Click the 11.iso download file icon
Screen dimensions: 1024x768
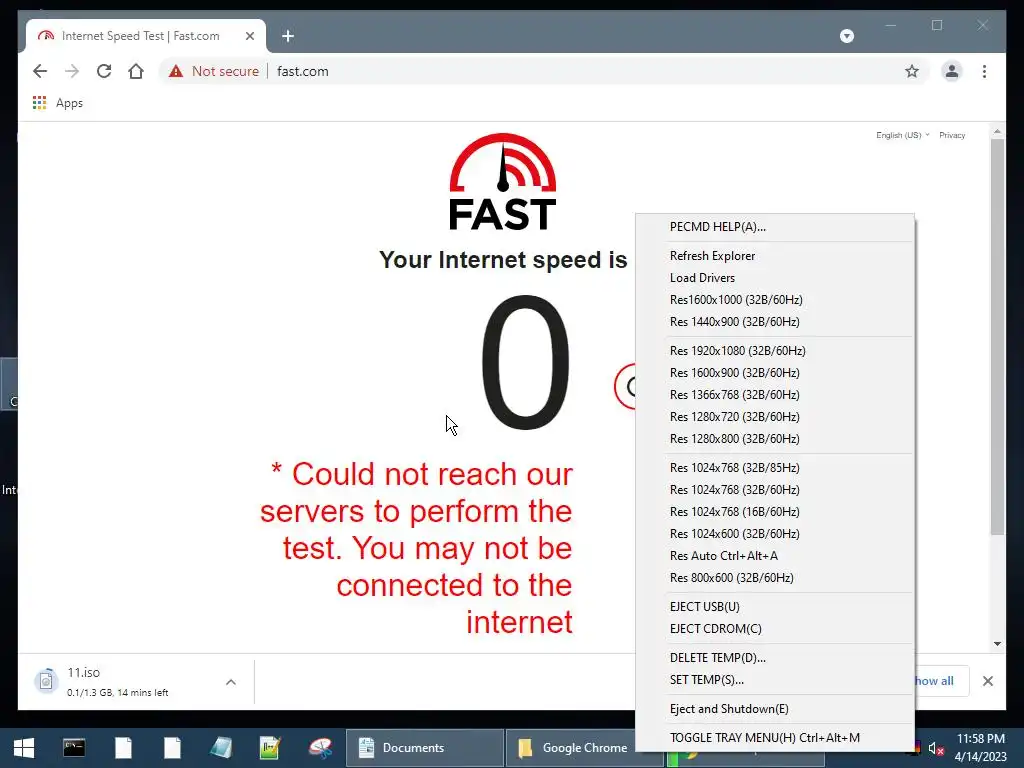point(46,681)
